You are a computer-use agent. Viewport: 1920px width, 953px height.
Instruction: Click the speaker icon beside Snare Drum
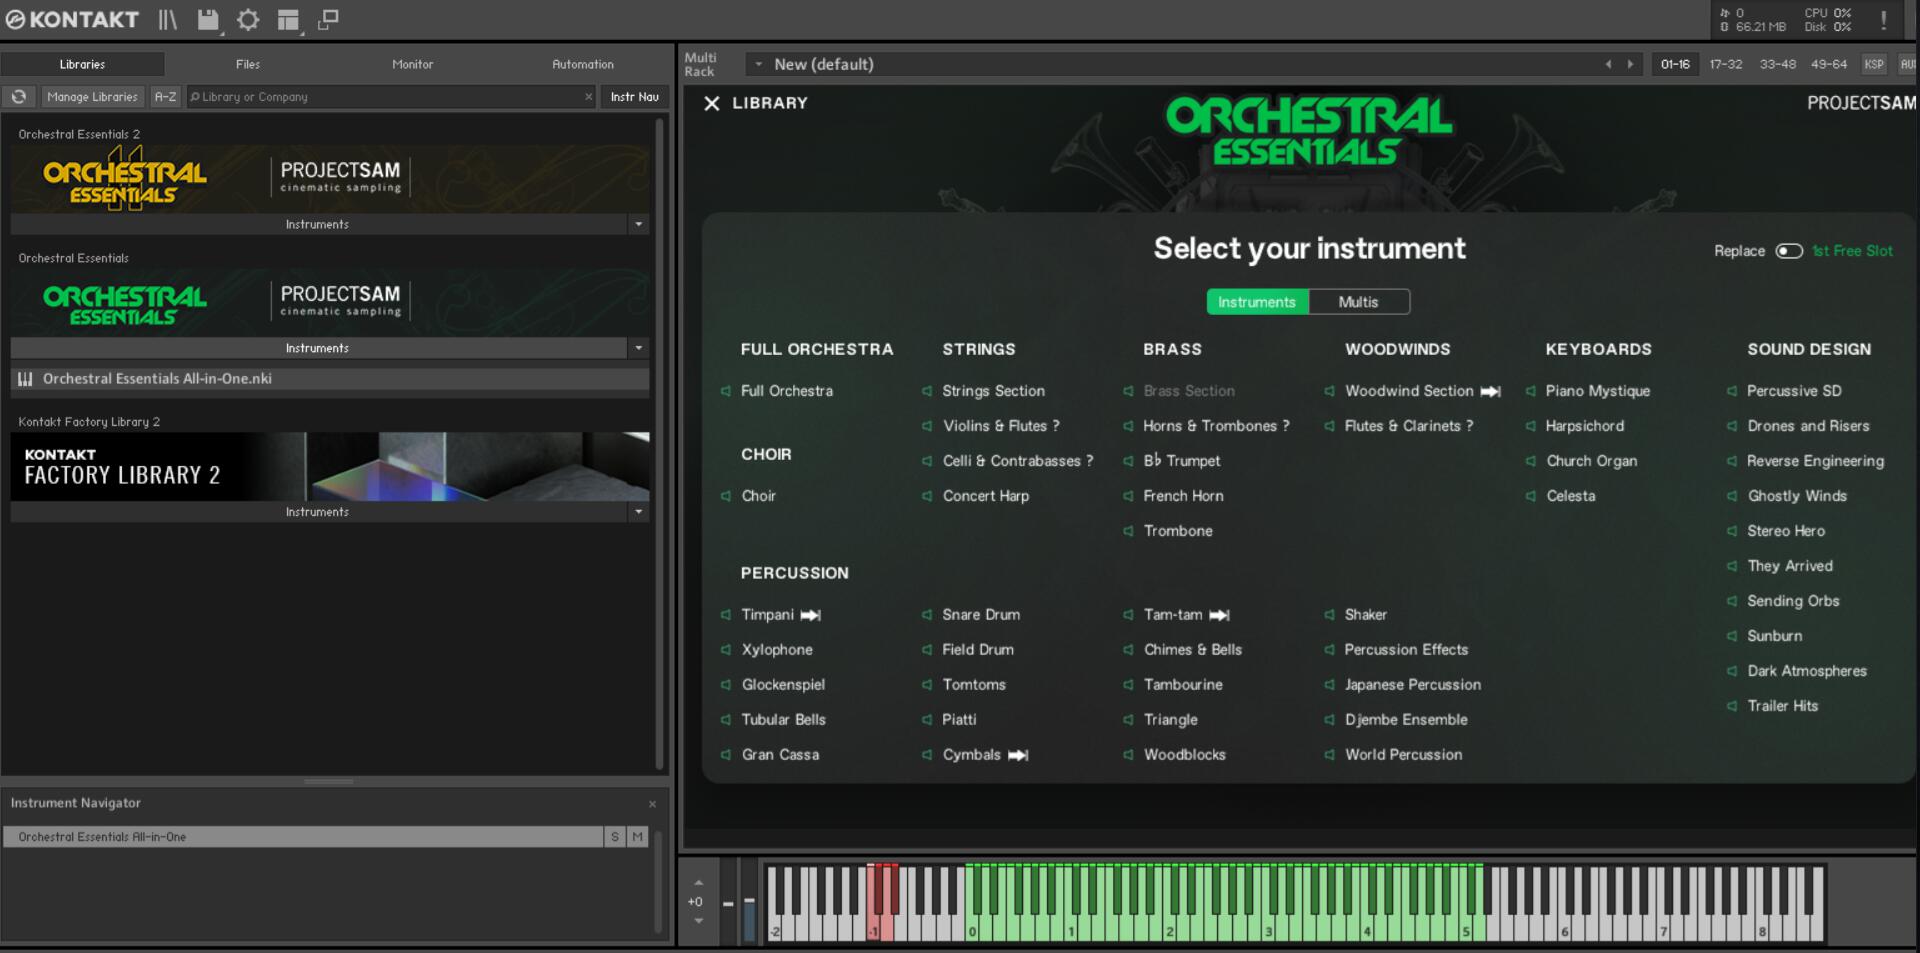coord(927,615)
